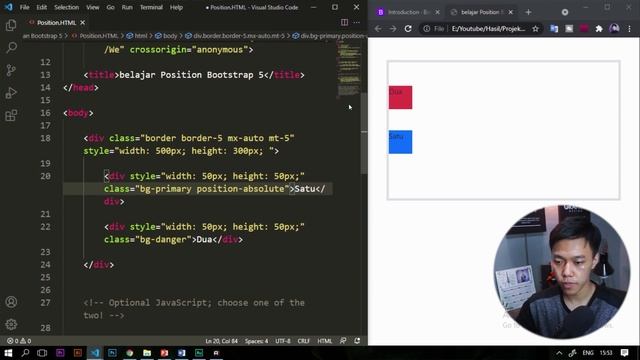Open the Source Control view
Screen dimensions: 640x360
pyautogui.click(x=11, y=70)
